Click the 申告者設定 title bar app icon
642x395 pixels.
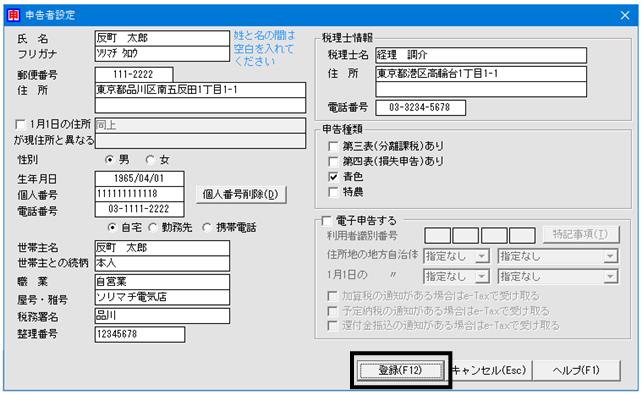(x=14, y=16)
